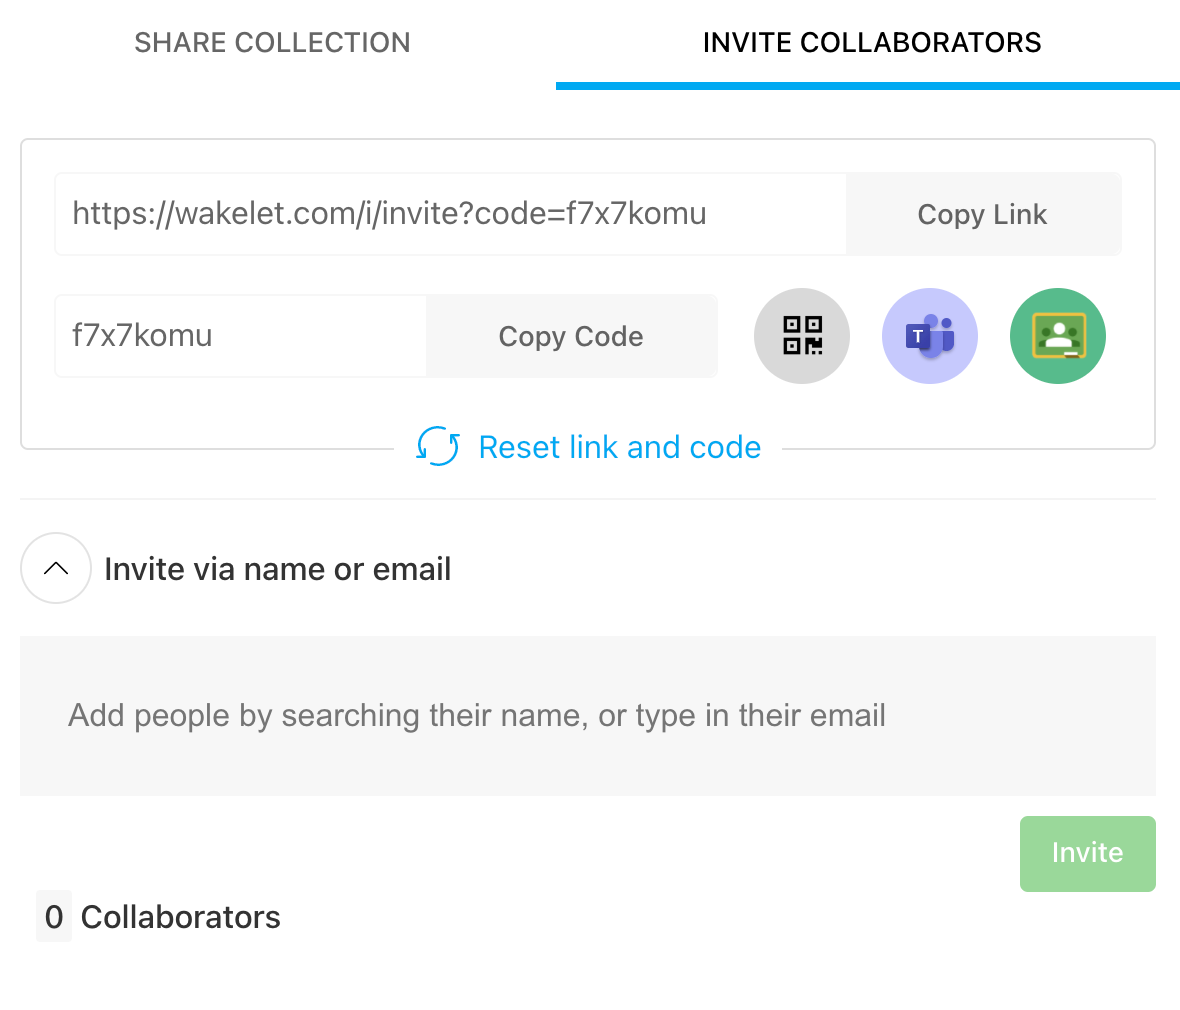Click the circular reset arrows icon
The width and height of the screenshot is (1180, 1010).
point(437,447)
